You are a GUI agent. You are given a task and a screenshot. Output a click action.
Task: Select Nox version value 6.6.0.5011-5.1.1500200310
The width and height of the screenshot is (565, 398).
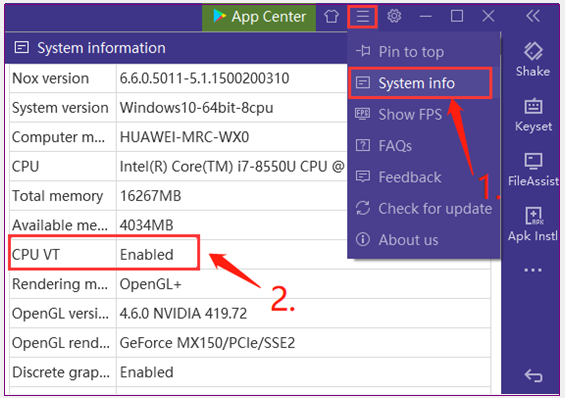204,79
